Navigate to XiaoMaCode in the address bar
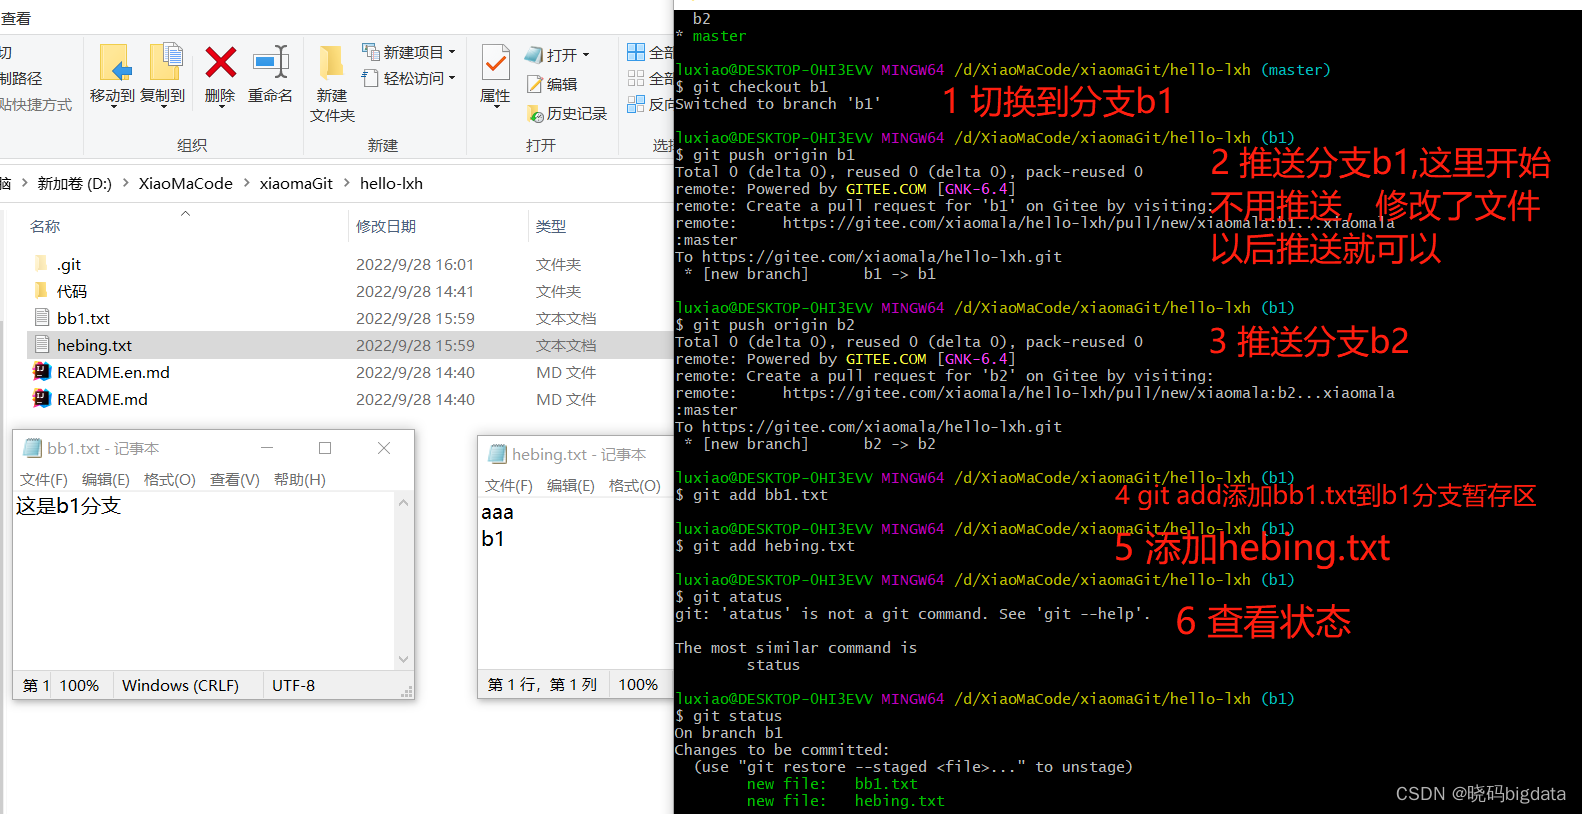The image size is (1582, 814). pos(186,183)
